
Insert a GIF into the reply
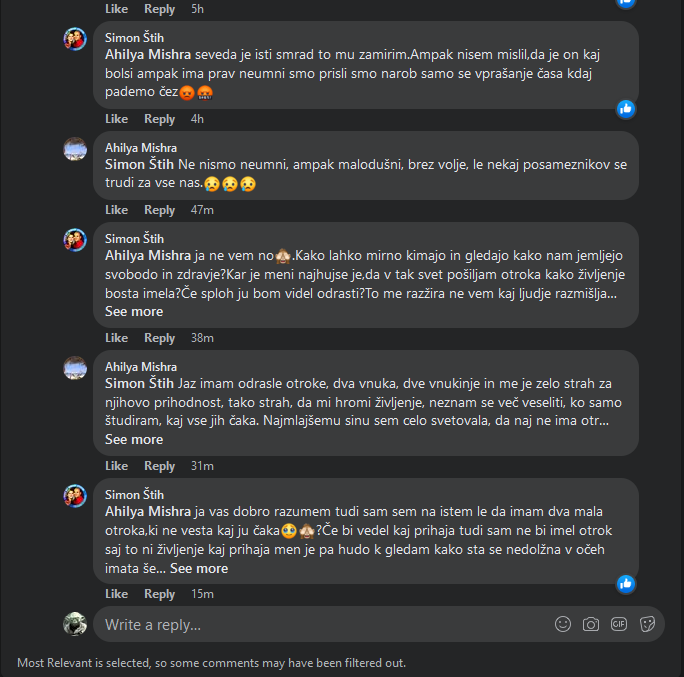coord(619,624)
